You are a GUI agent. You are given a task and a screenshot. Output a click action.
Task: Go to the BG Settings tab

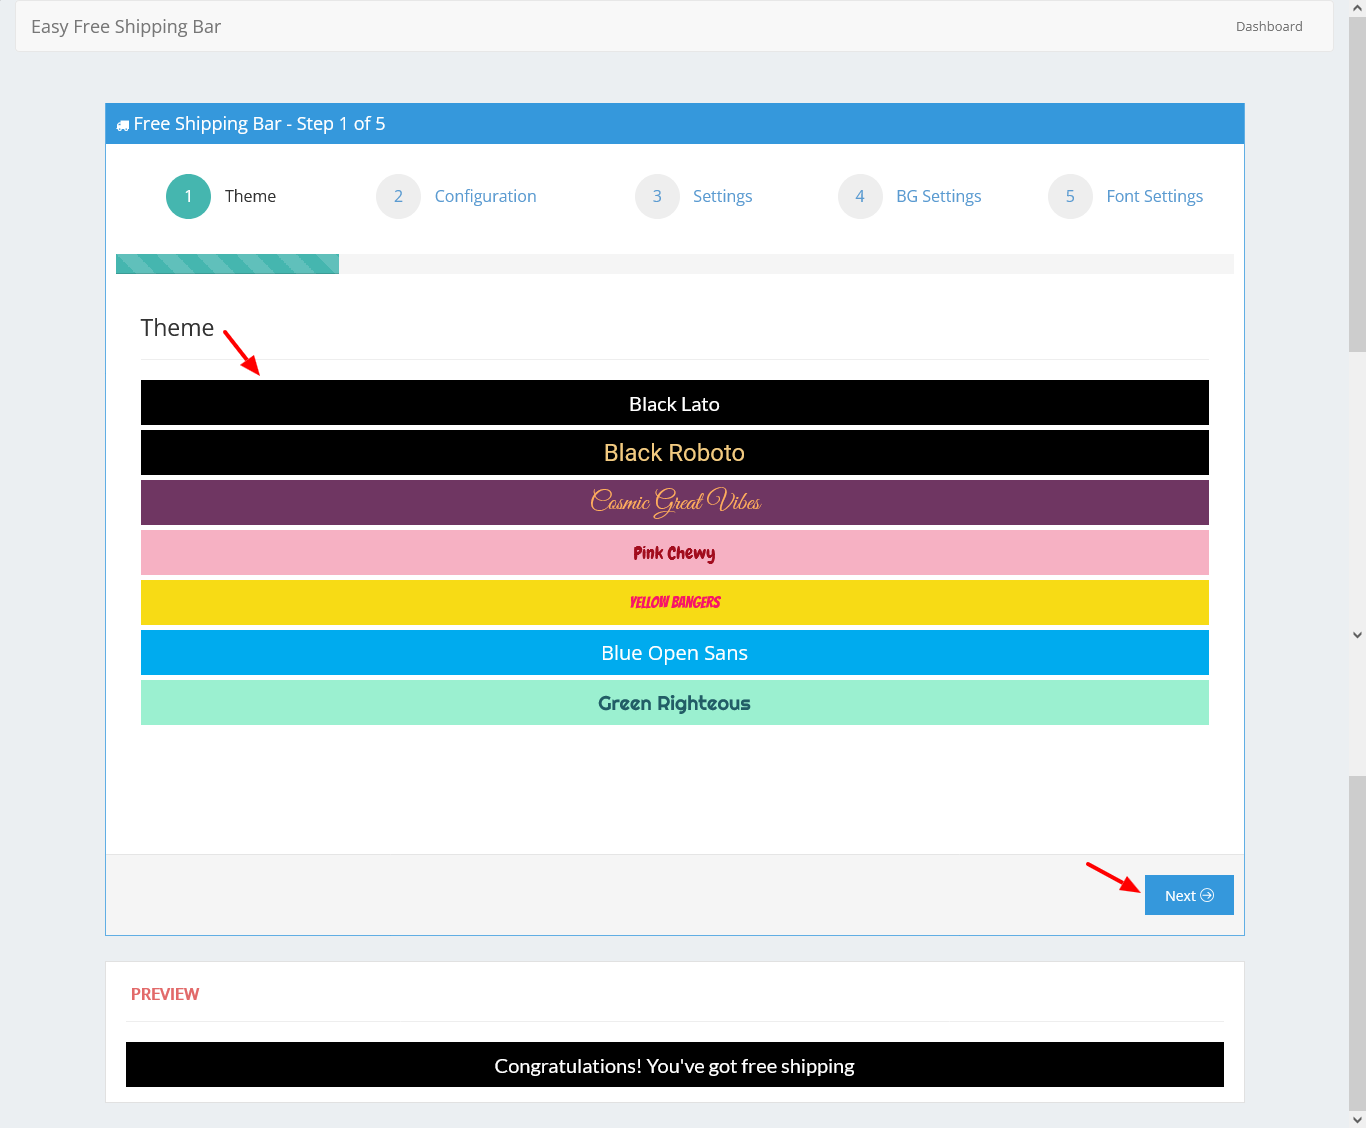point(938,196)
